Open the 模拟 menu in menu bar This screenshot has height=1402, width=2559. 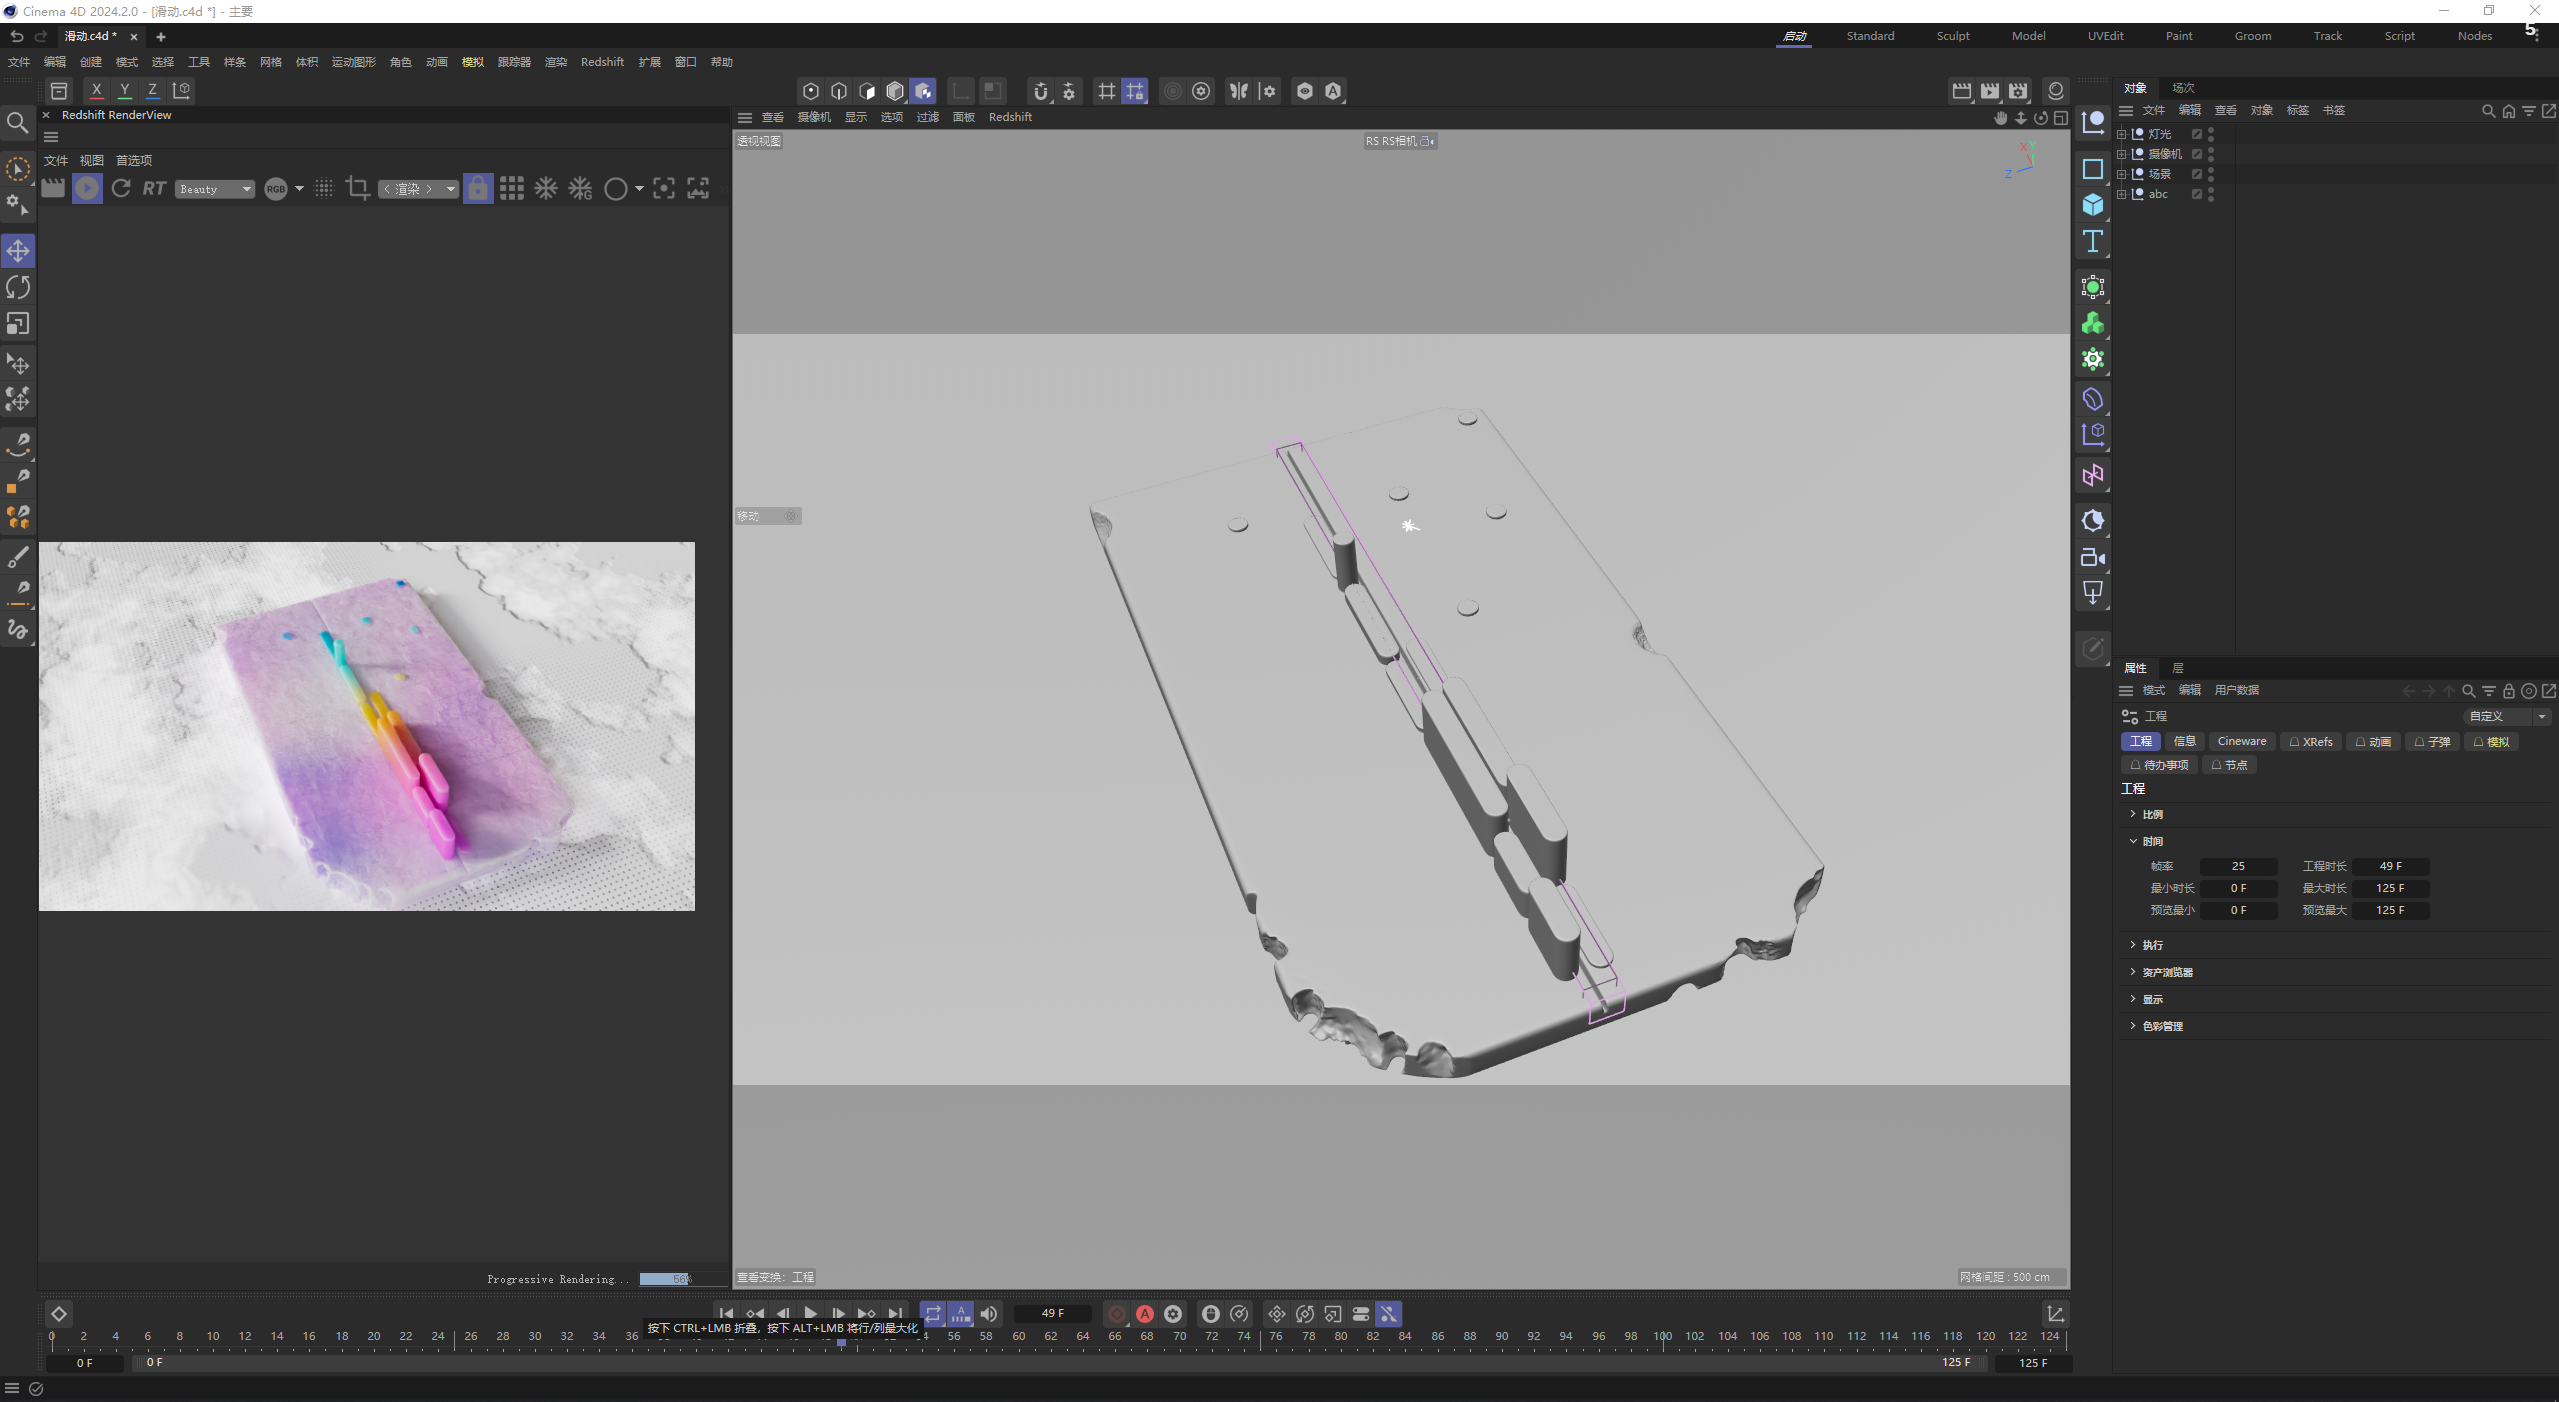pyautogui.click(x=472, y=62)
